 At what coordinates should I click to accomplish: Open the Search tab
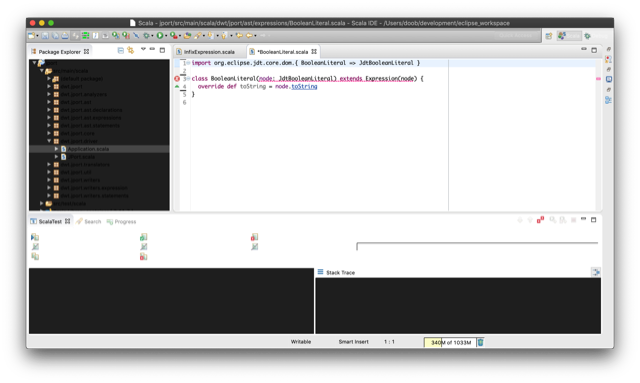click(89, 221)
